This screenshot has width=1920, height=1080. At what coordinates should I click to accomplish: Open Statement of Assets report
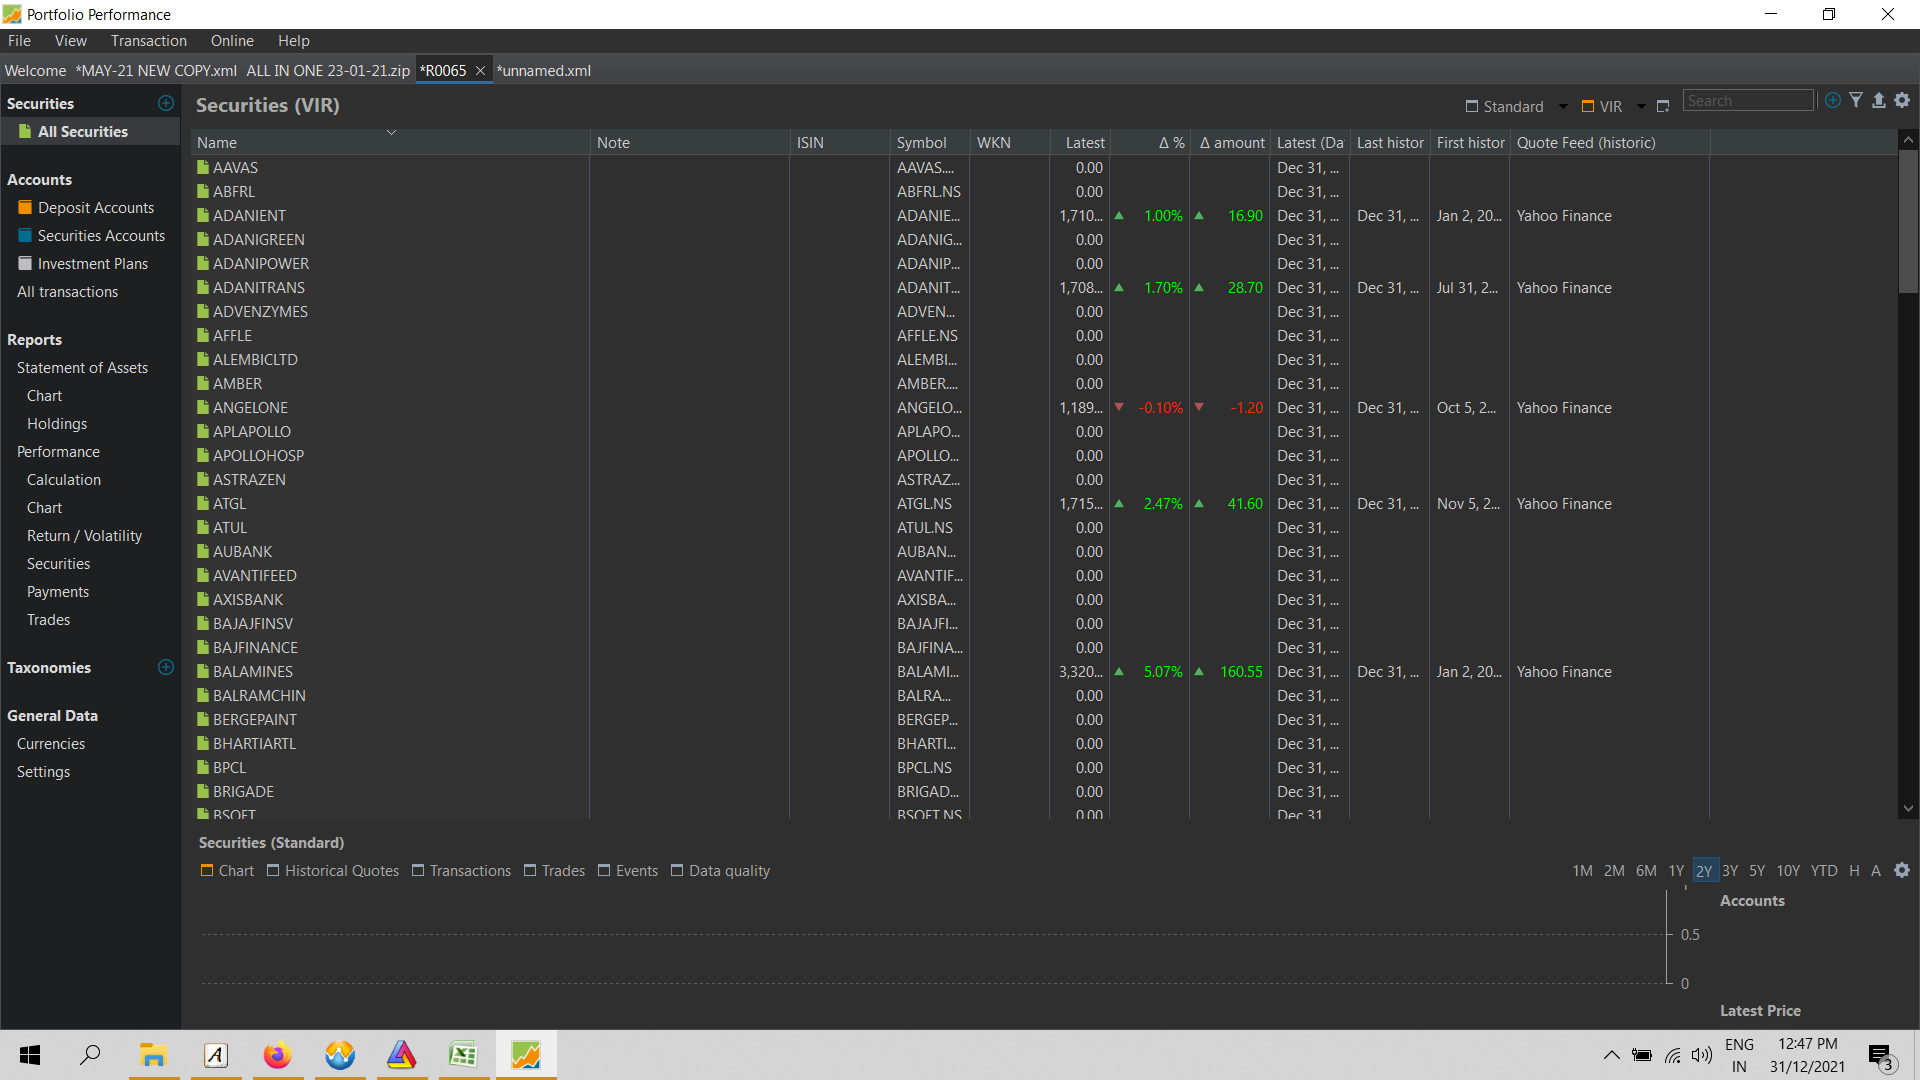82,368
